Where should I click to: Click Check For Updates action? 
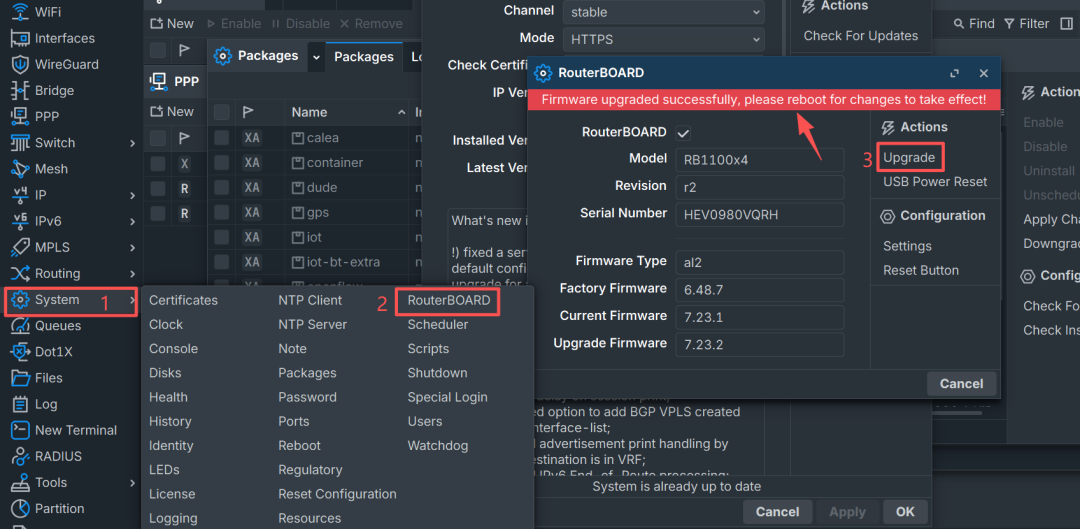click(861, 36)
